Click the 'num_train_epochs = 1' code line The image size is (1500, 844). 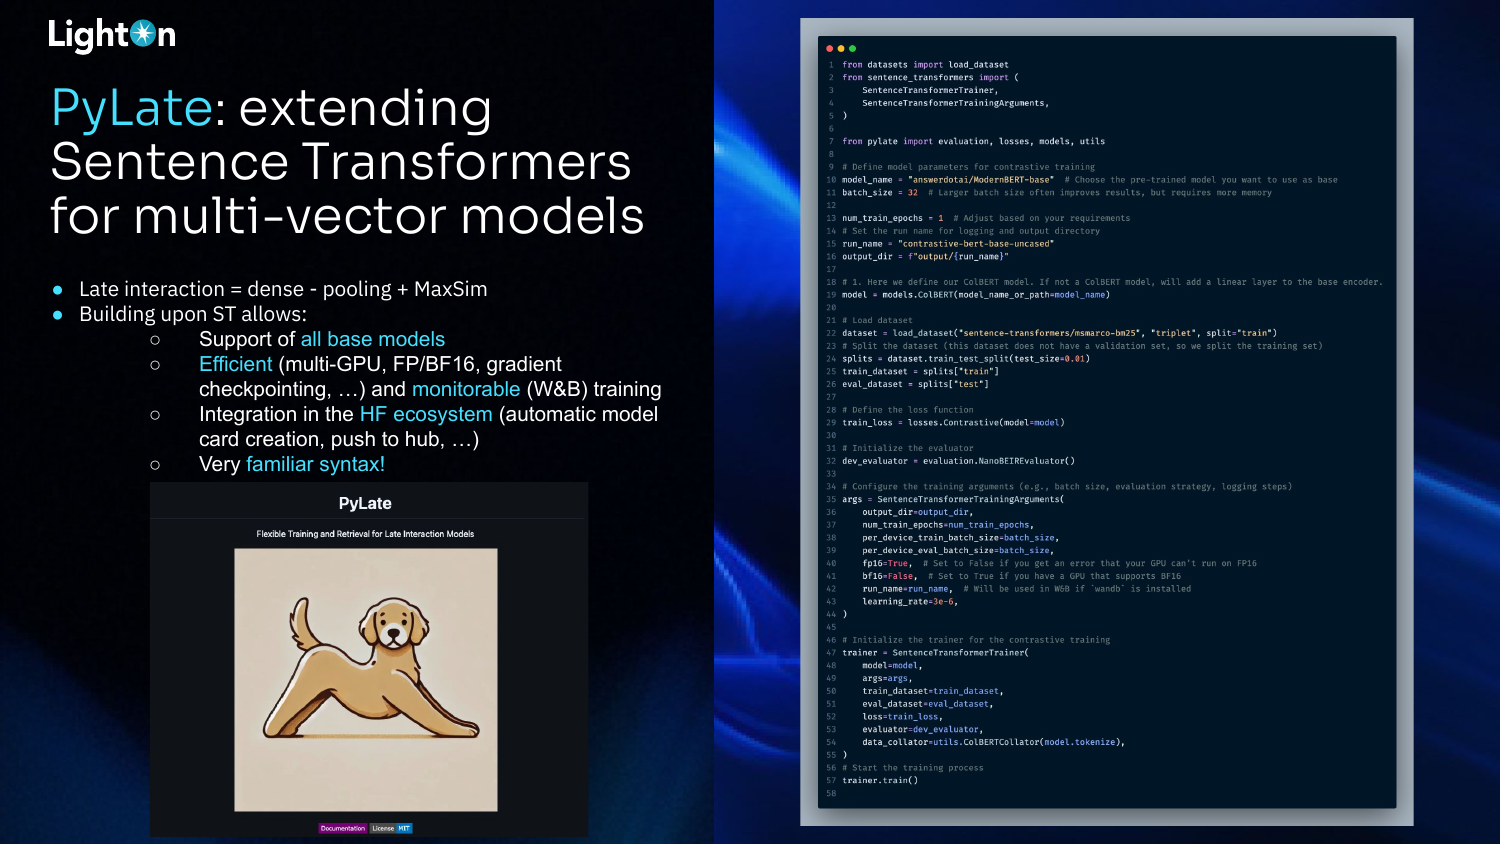pyautogui.click(x=986, y=218)
